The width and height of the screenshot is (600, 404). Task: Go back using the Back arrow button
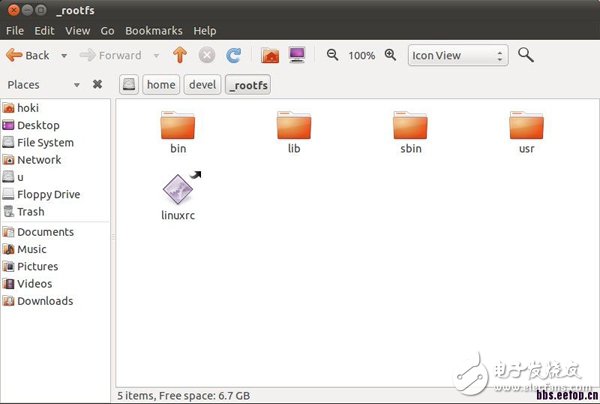point(28,55)
